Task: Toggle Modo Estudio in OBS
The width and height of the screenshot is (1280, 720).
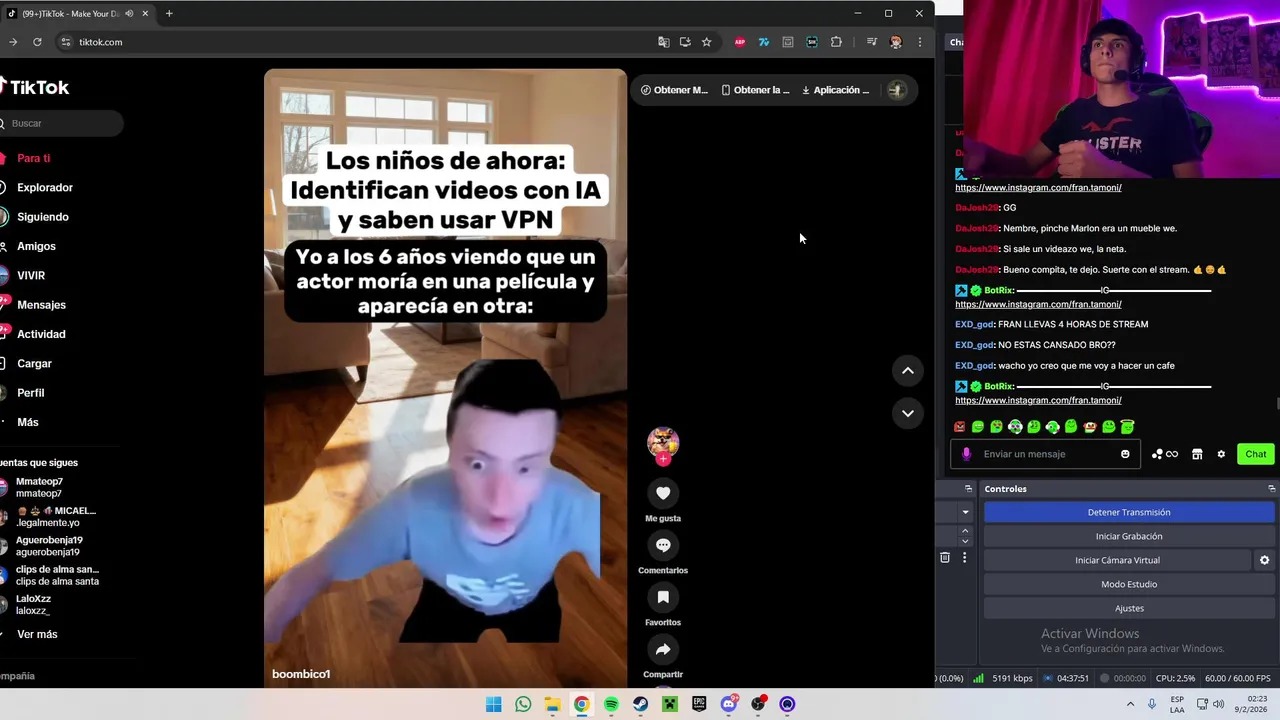Action: tap(1129, 584)
